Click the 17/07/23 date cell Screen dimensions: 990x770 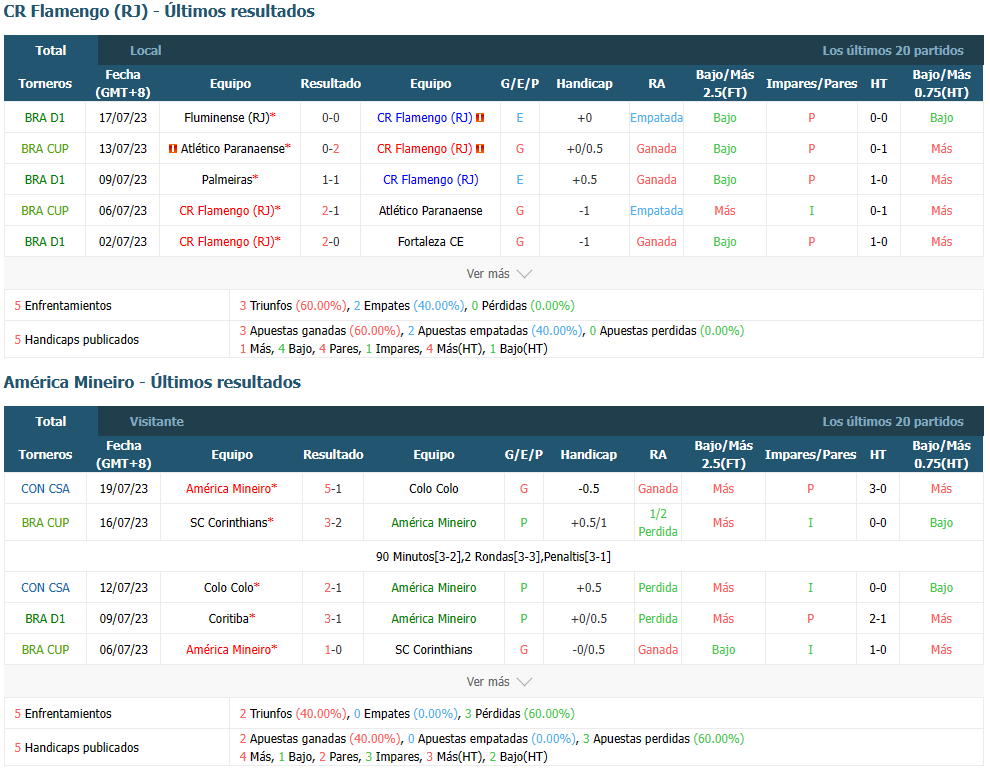(x=122, y=117)
